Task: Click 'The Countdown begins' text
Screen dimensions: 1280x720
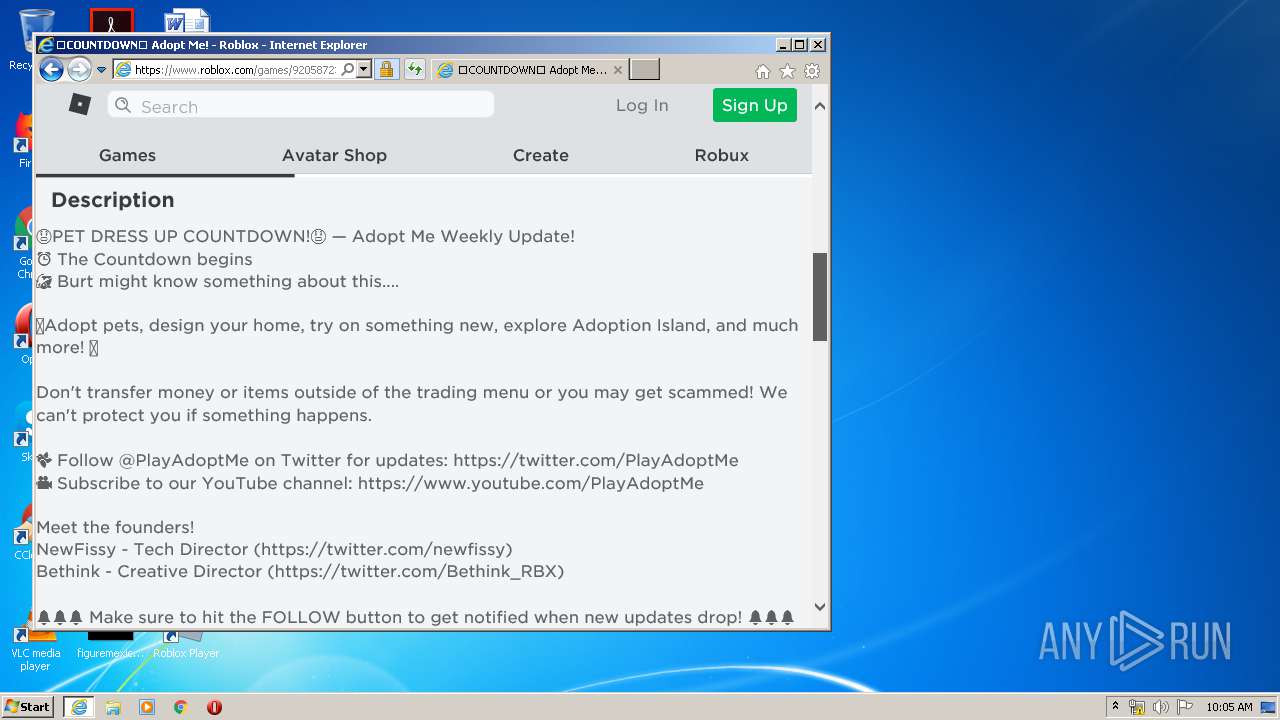Action: click(155, 259)
